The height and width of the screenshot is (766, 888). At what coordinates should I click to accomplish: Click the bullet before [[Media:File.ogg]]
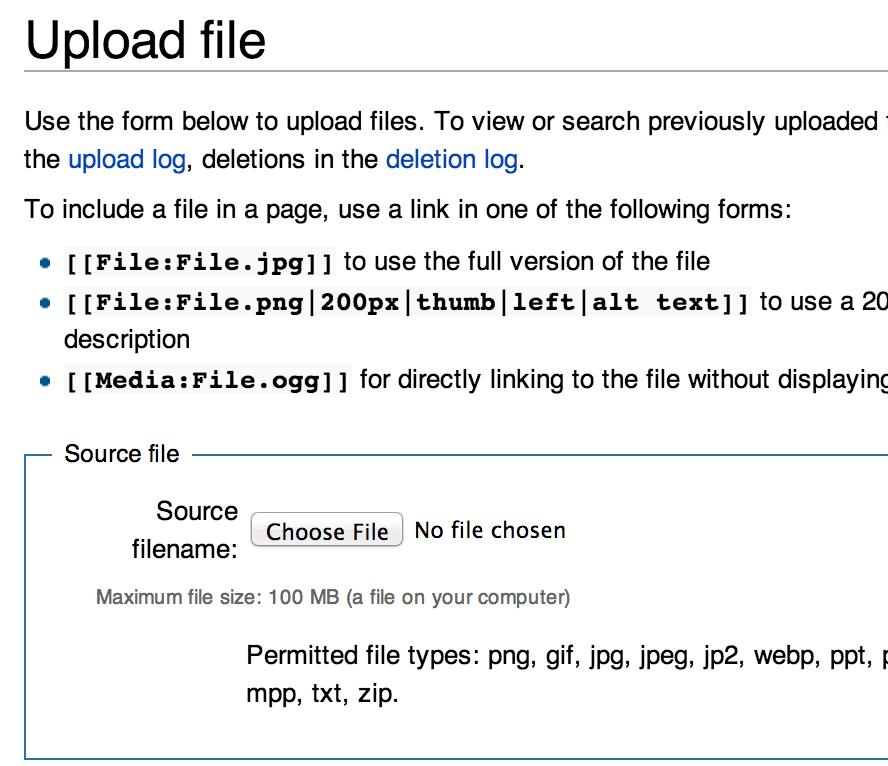coord(44,381)
